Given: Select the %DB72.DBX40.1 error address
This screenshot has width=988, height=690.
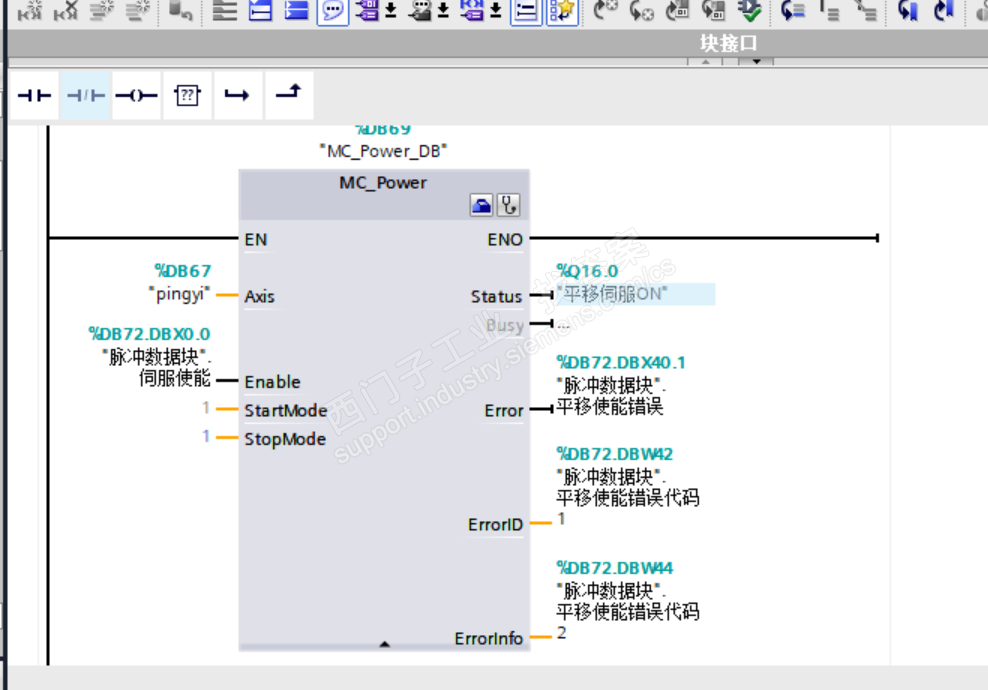Looking at the screenshot, I should click(621, 362).
